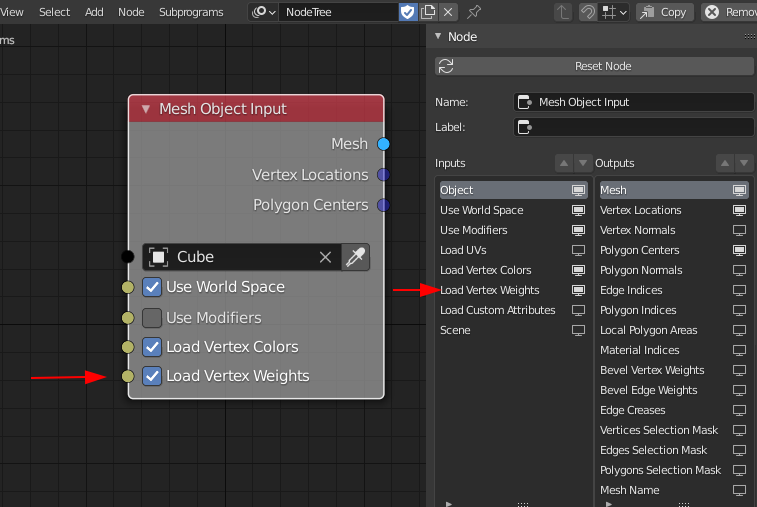Collapse the Node panel triangle
Image resolution: width=757 pixels, height=507 pixels.
coord(438,36)
